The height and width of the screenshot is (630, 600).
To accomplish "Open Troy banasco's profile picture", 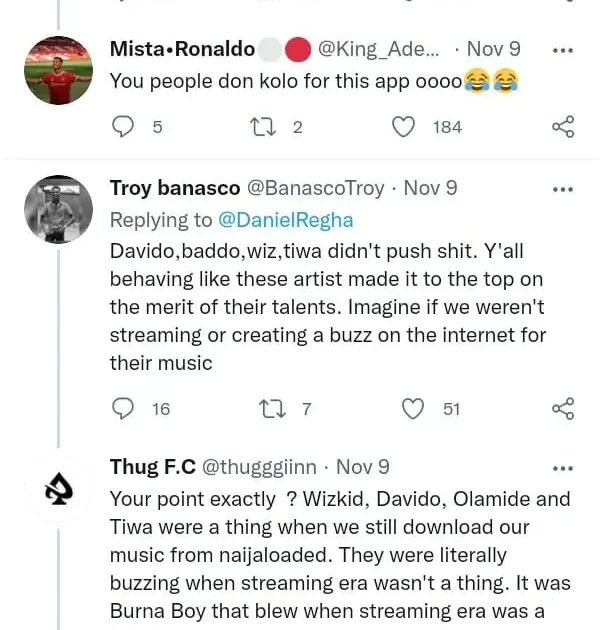I will tap(58, 209).
